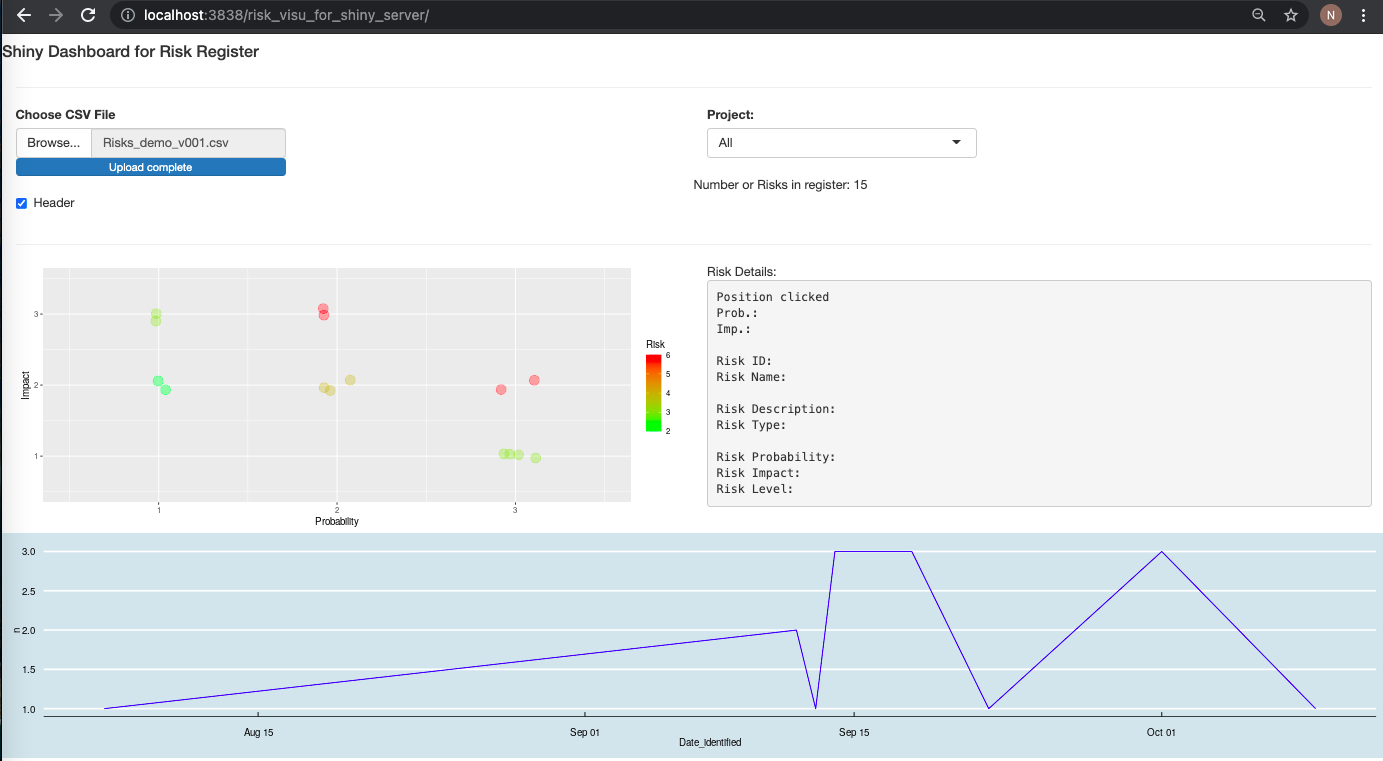Click inside the Risk Details panel

[x=1038, y=393]
